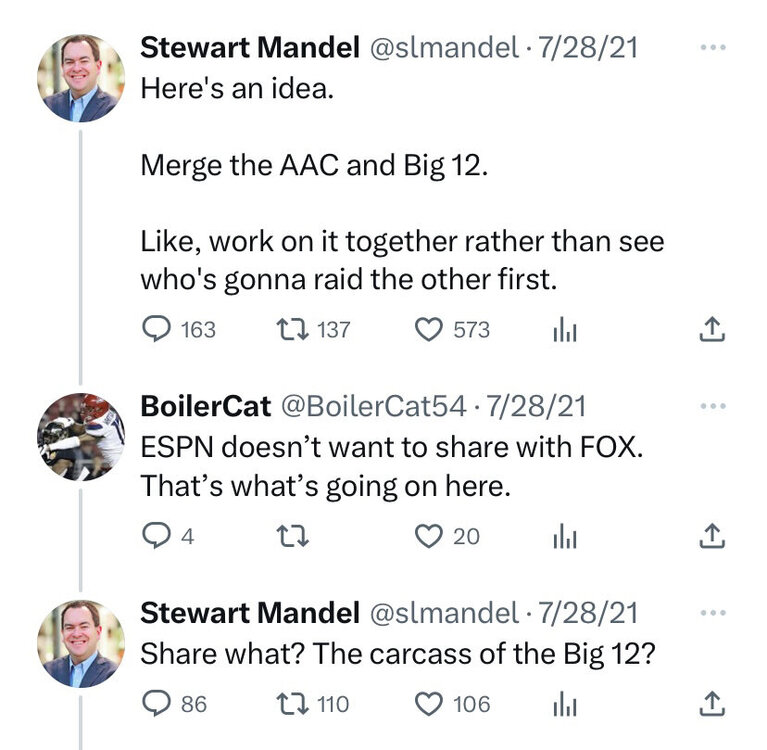The width and height of the screenshot is (767, 750).
Task: Open BoilerCat's profile picture
Action: pos(81,437)
